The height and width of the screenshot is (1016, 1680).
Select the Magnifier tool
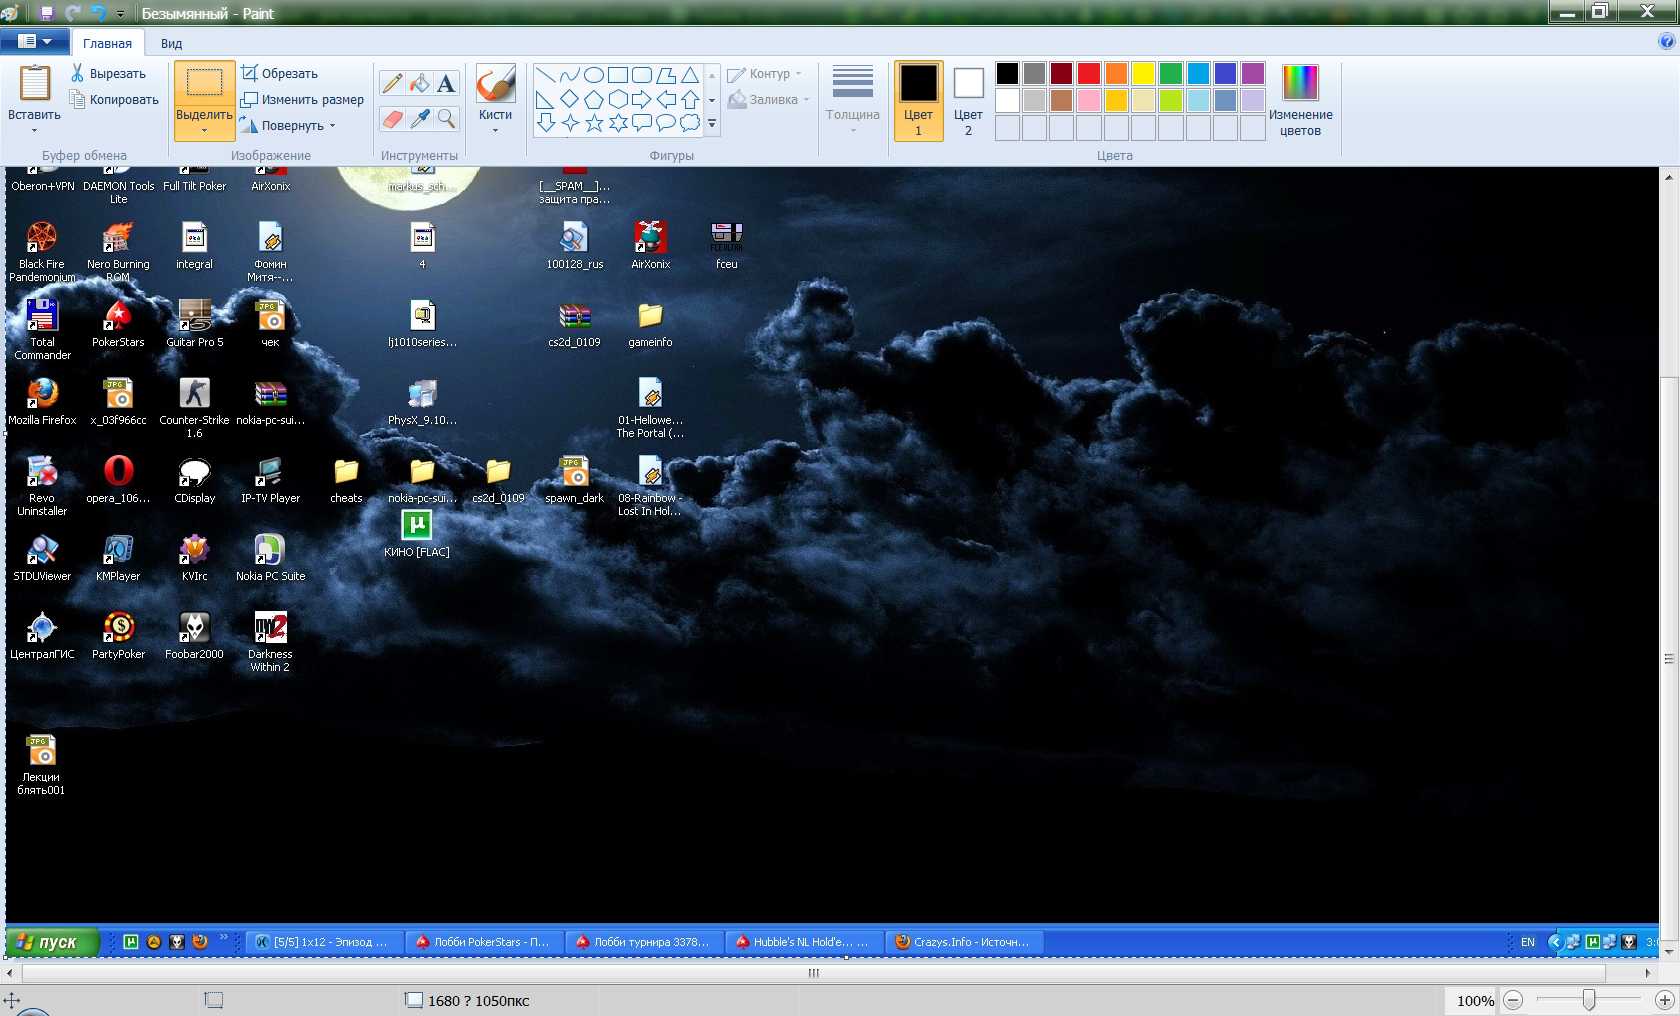446,119
